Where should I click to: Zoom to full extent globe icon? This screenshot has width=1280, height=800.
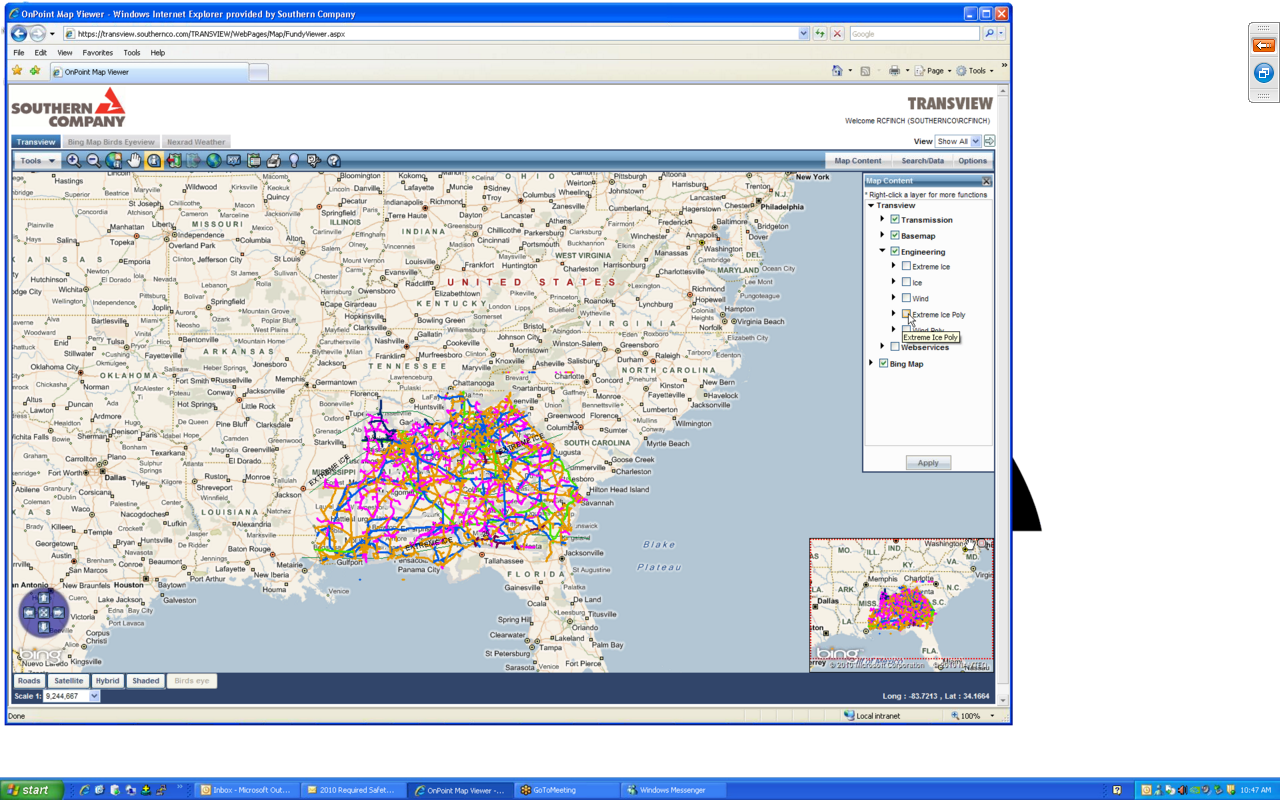pos(214,160)
